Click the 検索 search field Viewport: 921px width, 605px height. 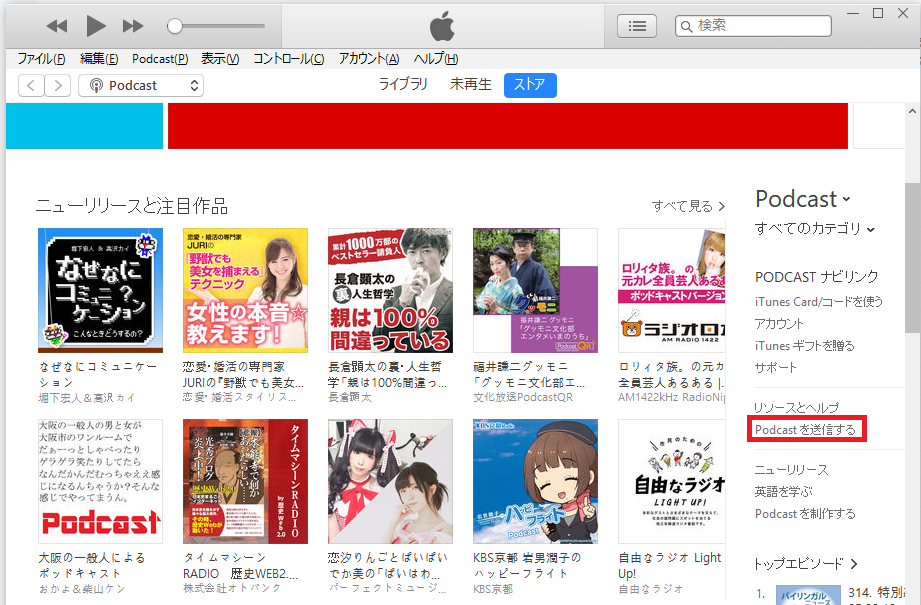point(753,26)
